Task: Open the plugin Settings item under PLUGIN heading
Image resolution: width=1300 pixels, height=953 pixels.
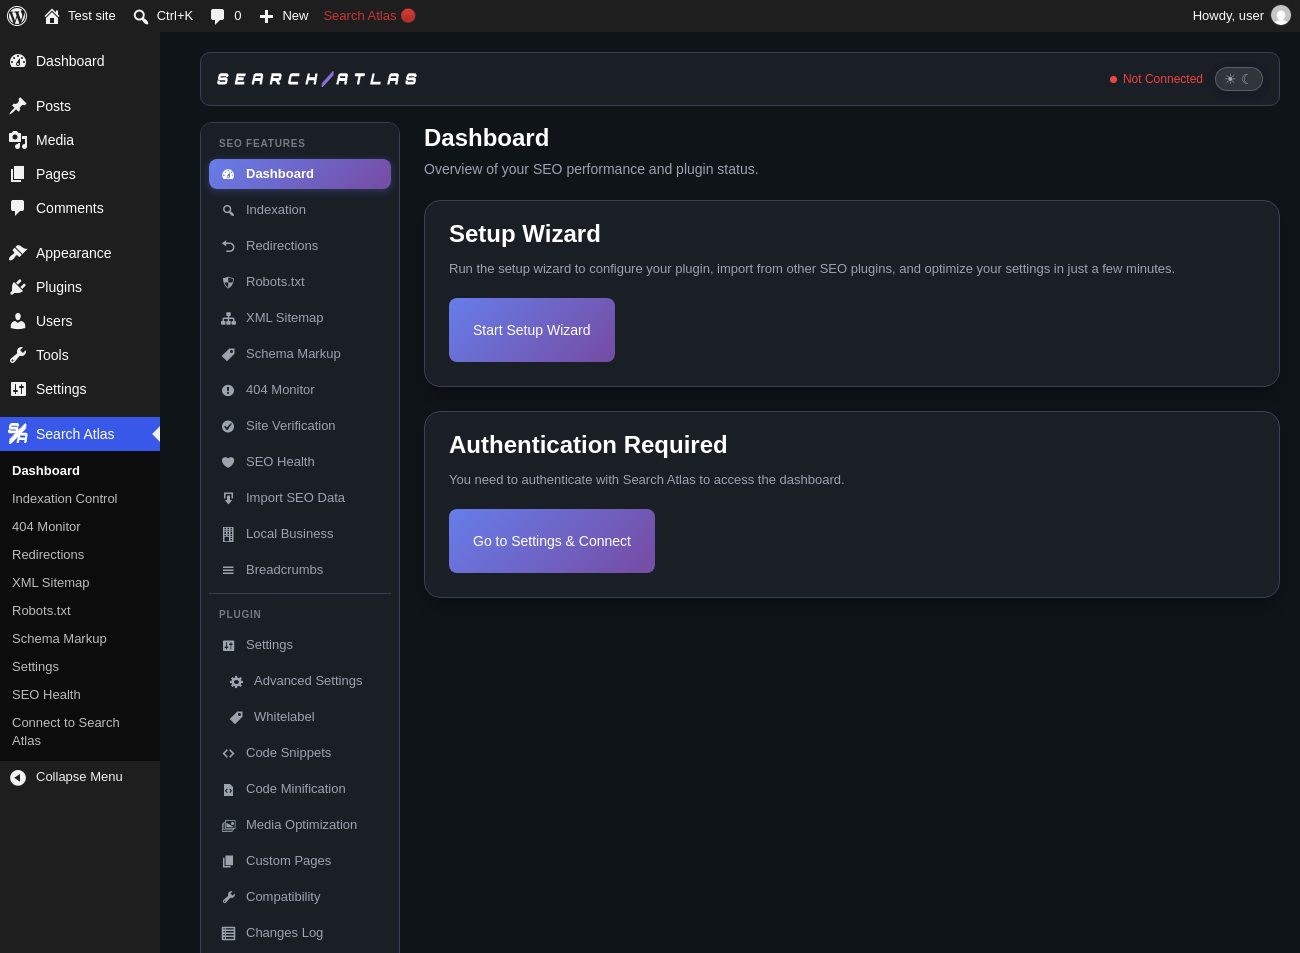Action: pyautogui.click(x=300, y=645)
